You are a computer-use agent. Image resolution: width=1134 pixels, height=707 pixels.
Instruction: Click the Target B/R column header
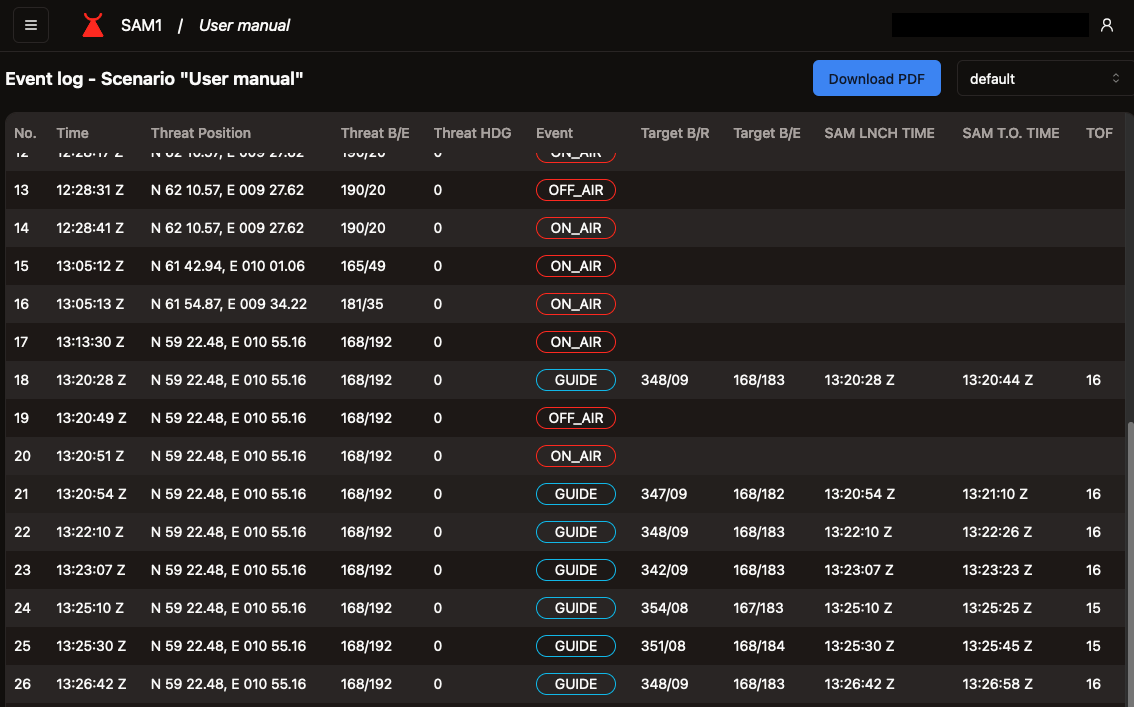[675, 133]
